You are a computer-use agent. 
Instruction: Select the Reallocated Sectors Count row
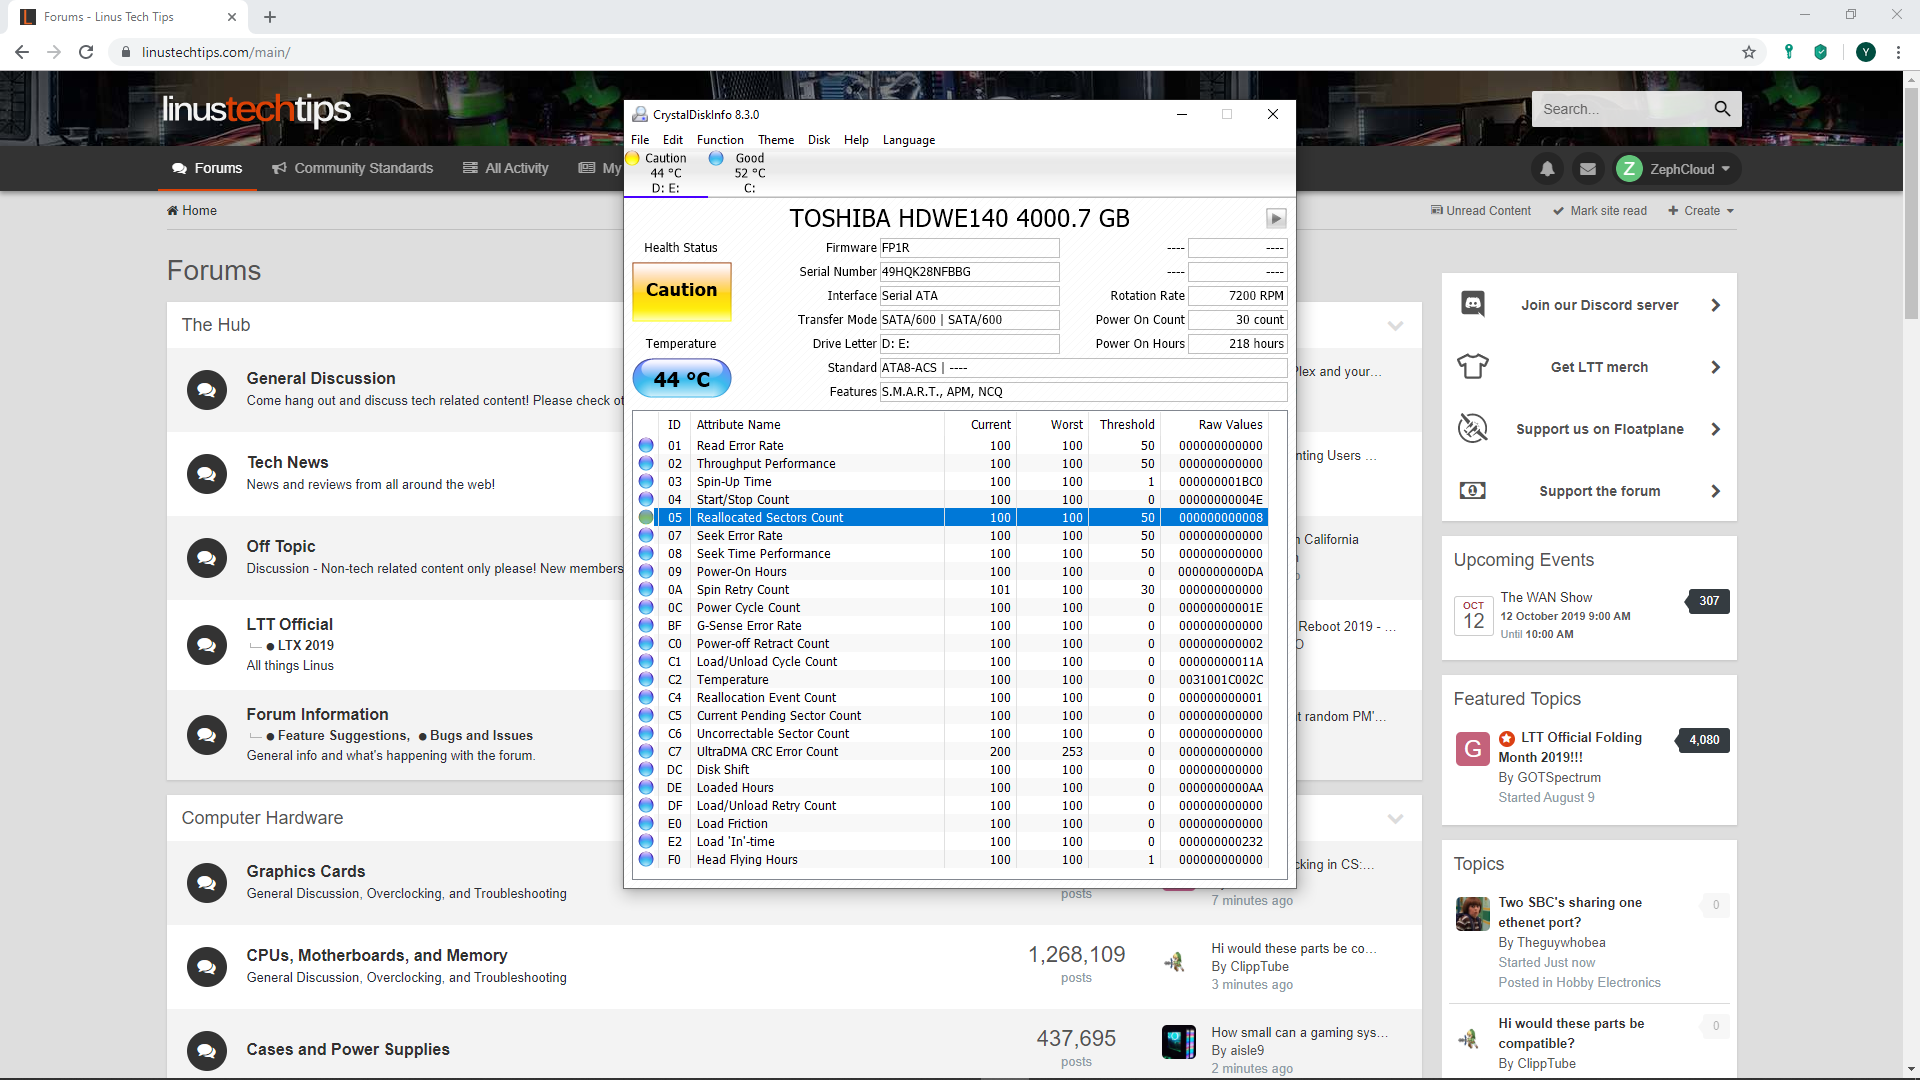[x=950, y=517]
